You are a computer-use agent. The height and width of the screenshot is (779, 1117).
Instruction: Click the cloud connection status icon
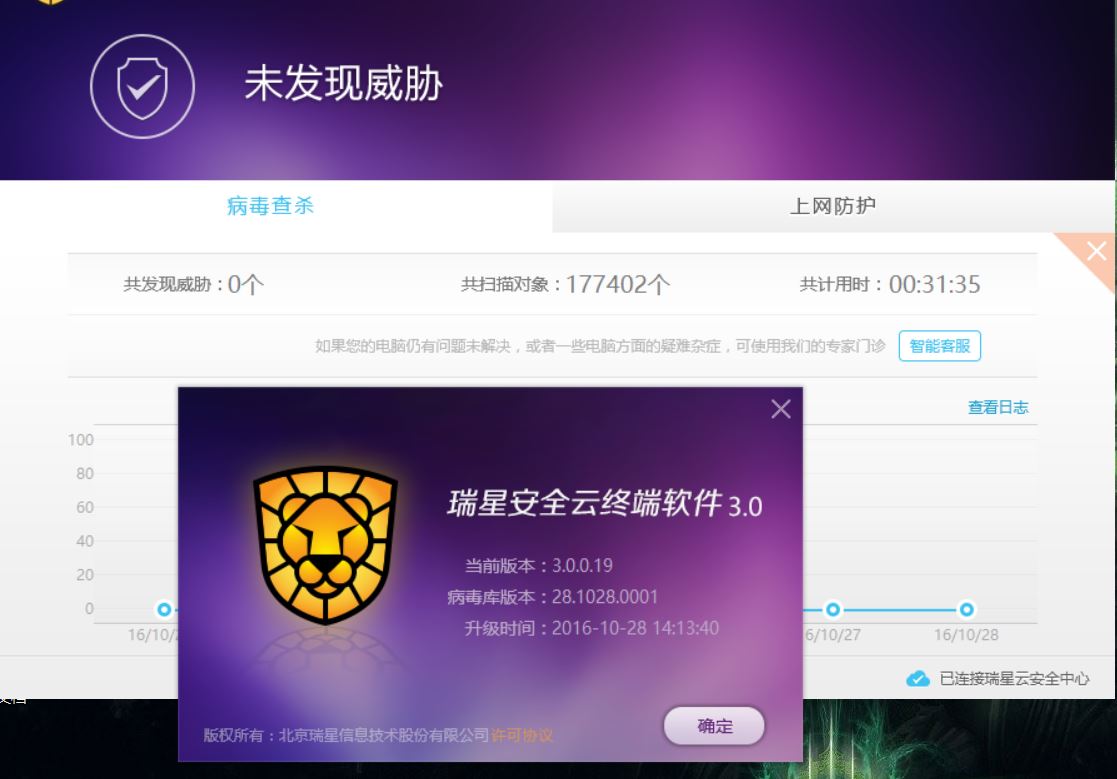pyautogui.click(x=918, y=679)
